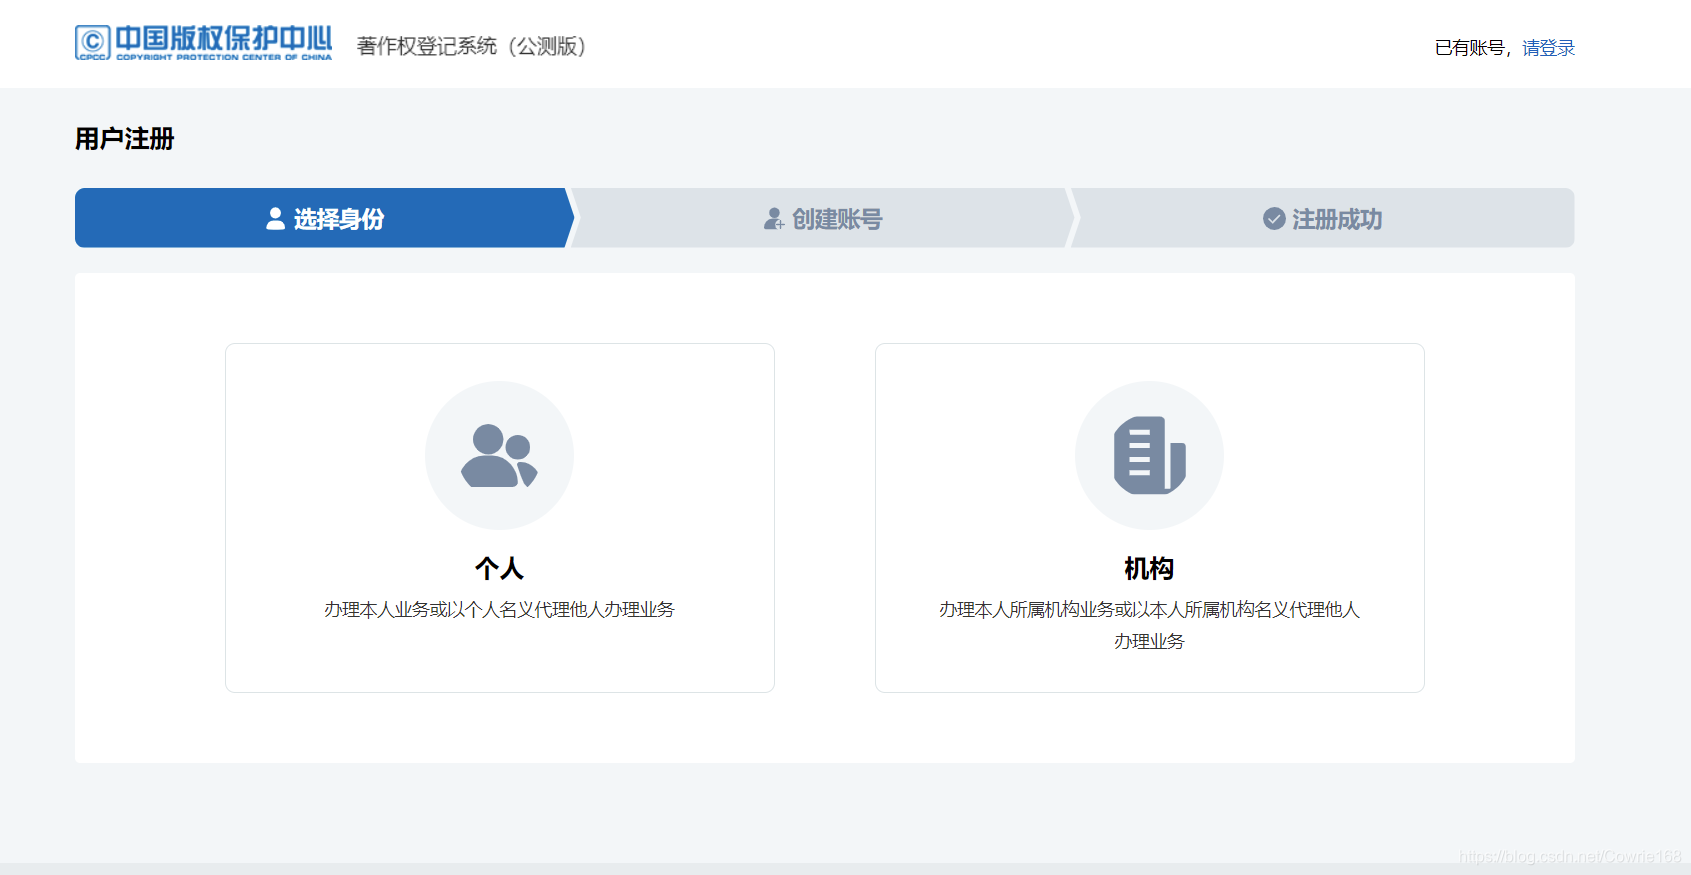
Task: Select the 注册成功 step tab
Action: coord(1322,218)
